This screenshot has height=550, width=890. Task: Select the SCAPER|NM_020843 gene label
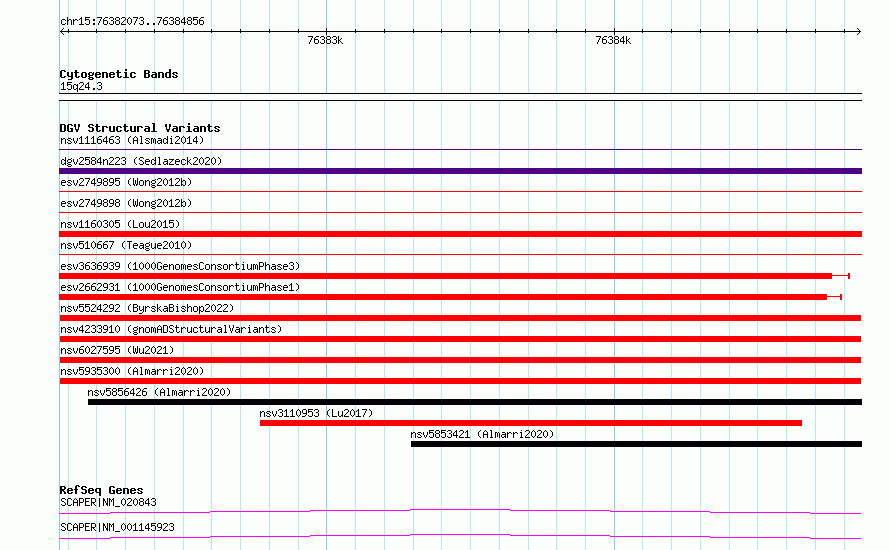[x=108, y=502]
